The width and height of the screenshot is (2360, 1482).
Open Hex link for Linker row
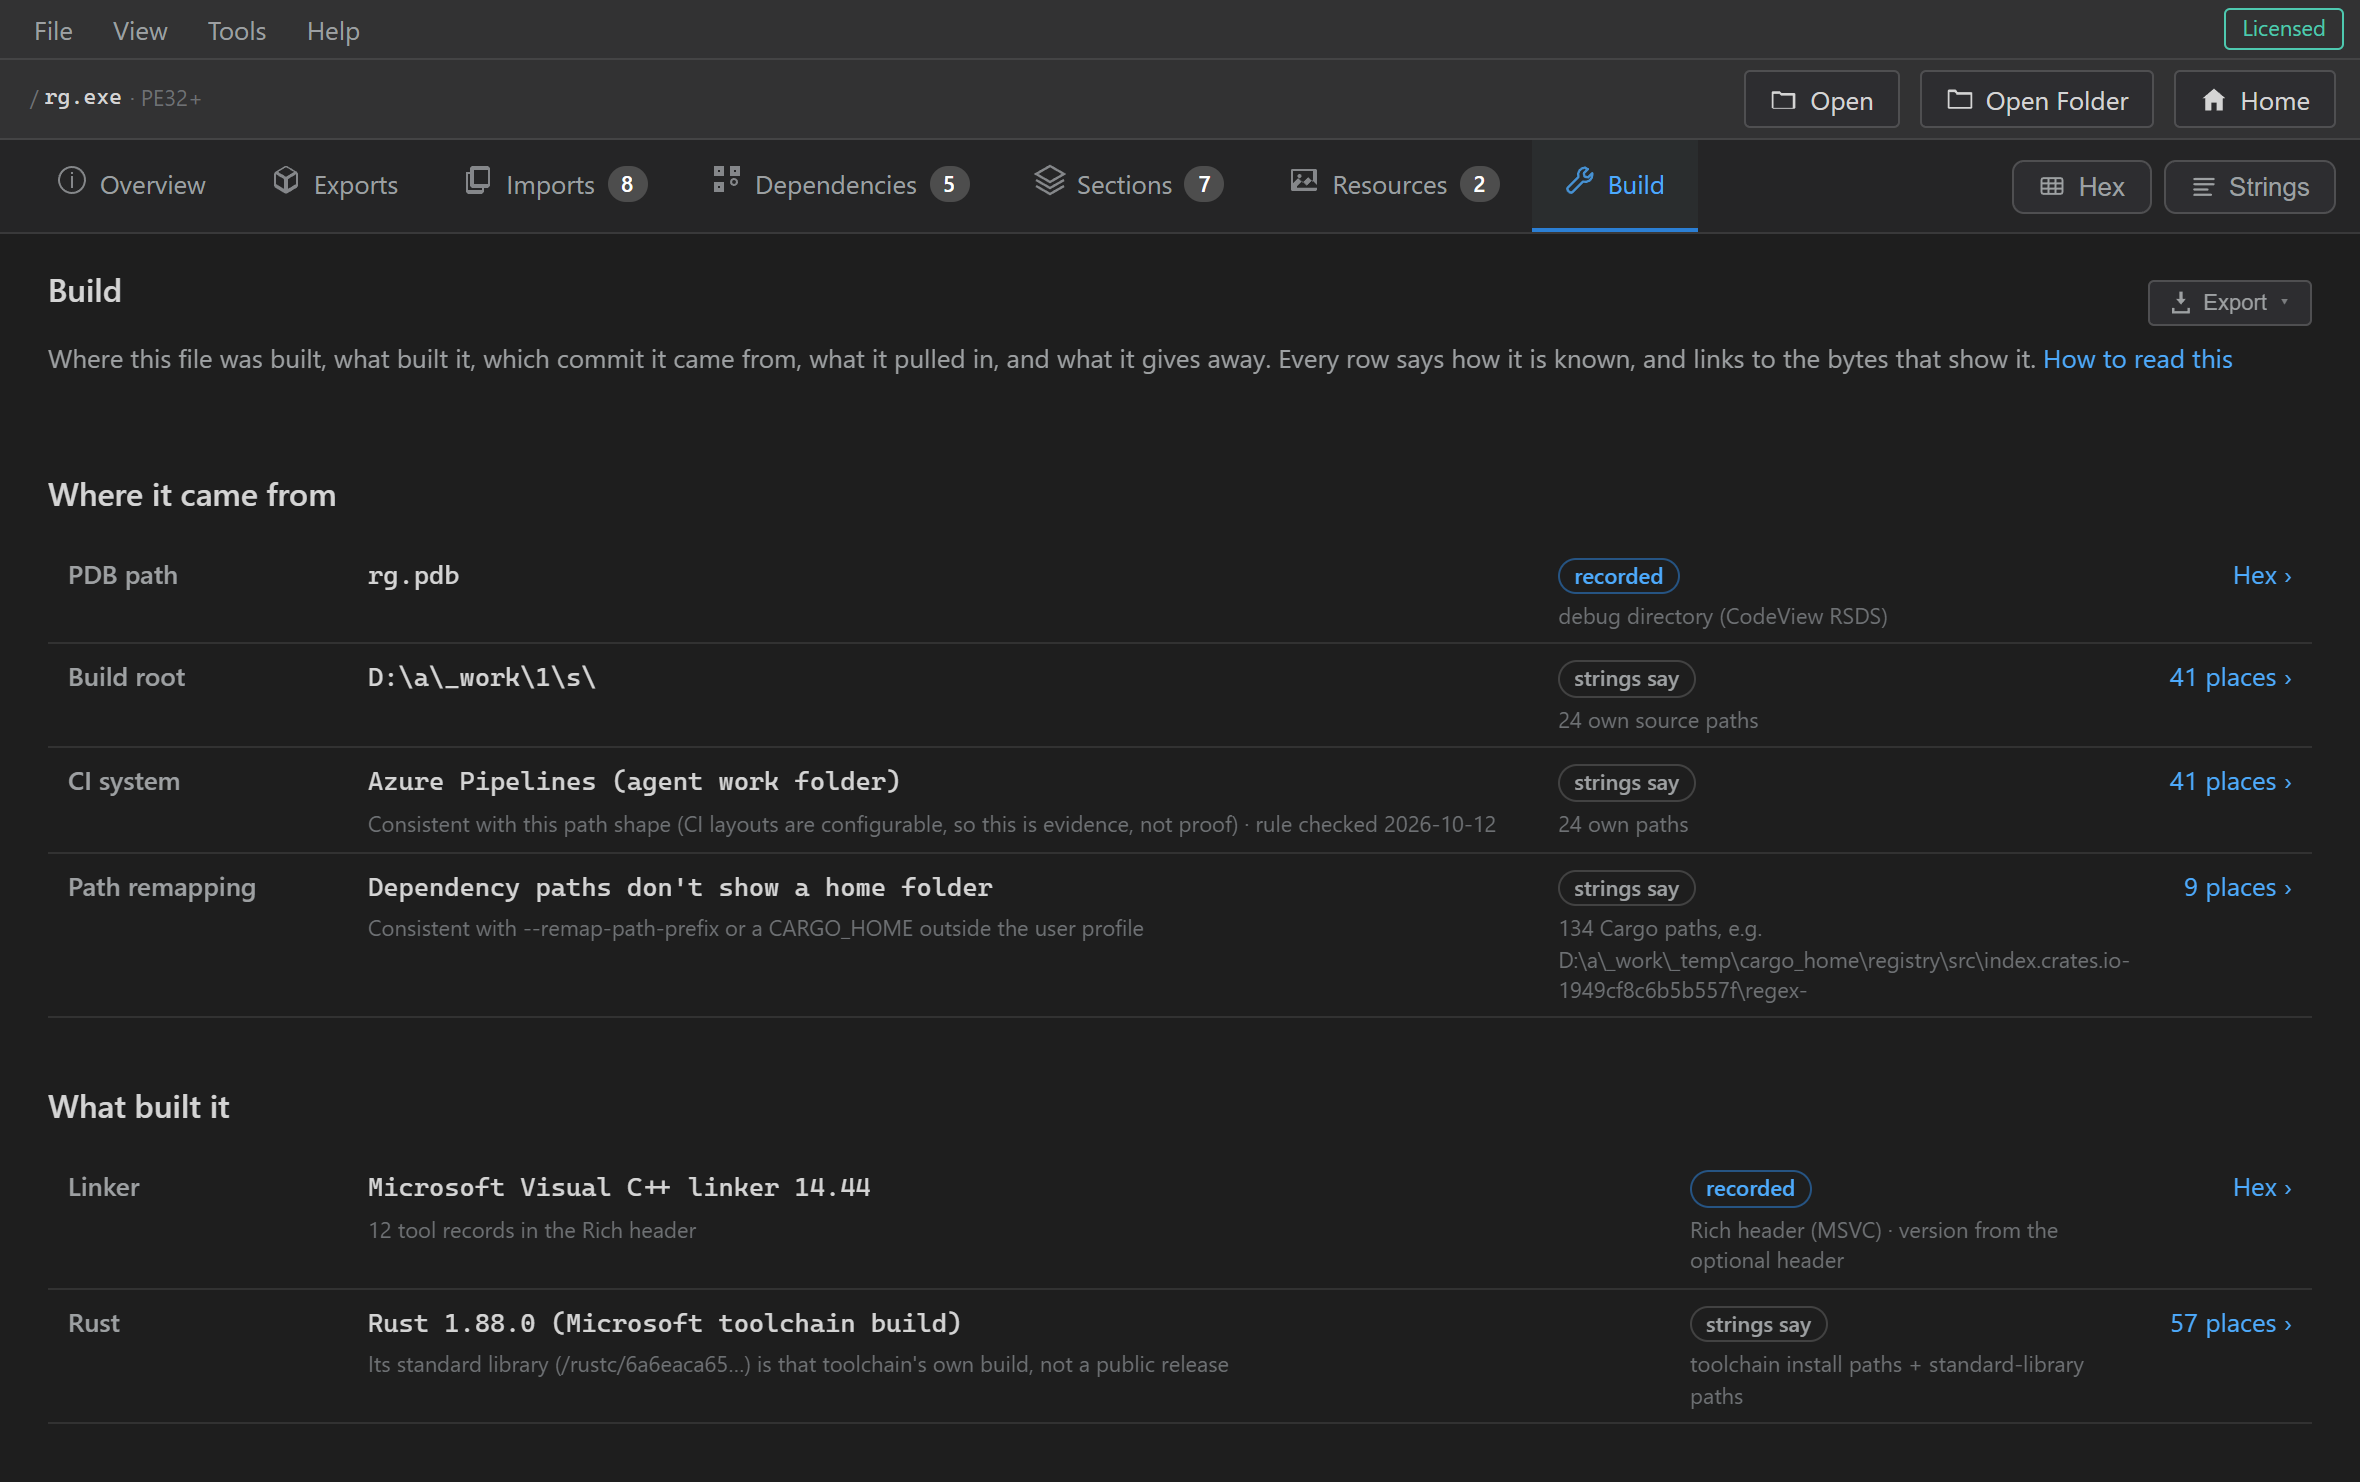coord(2262,1187)
